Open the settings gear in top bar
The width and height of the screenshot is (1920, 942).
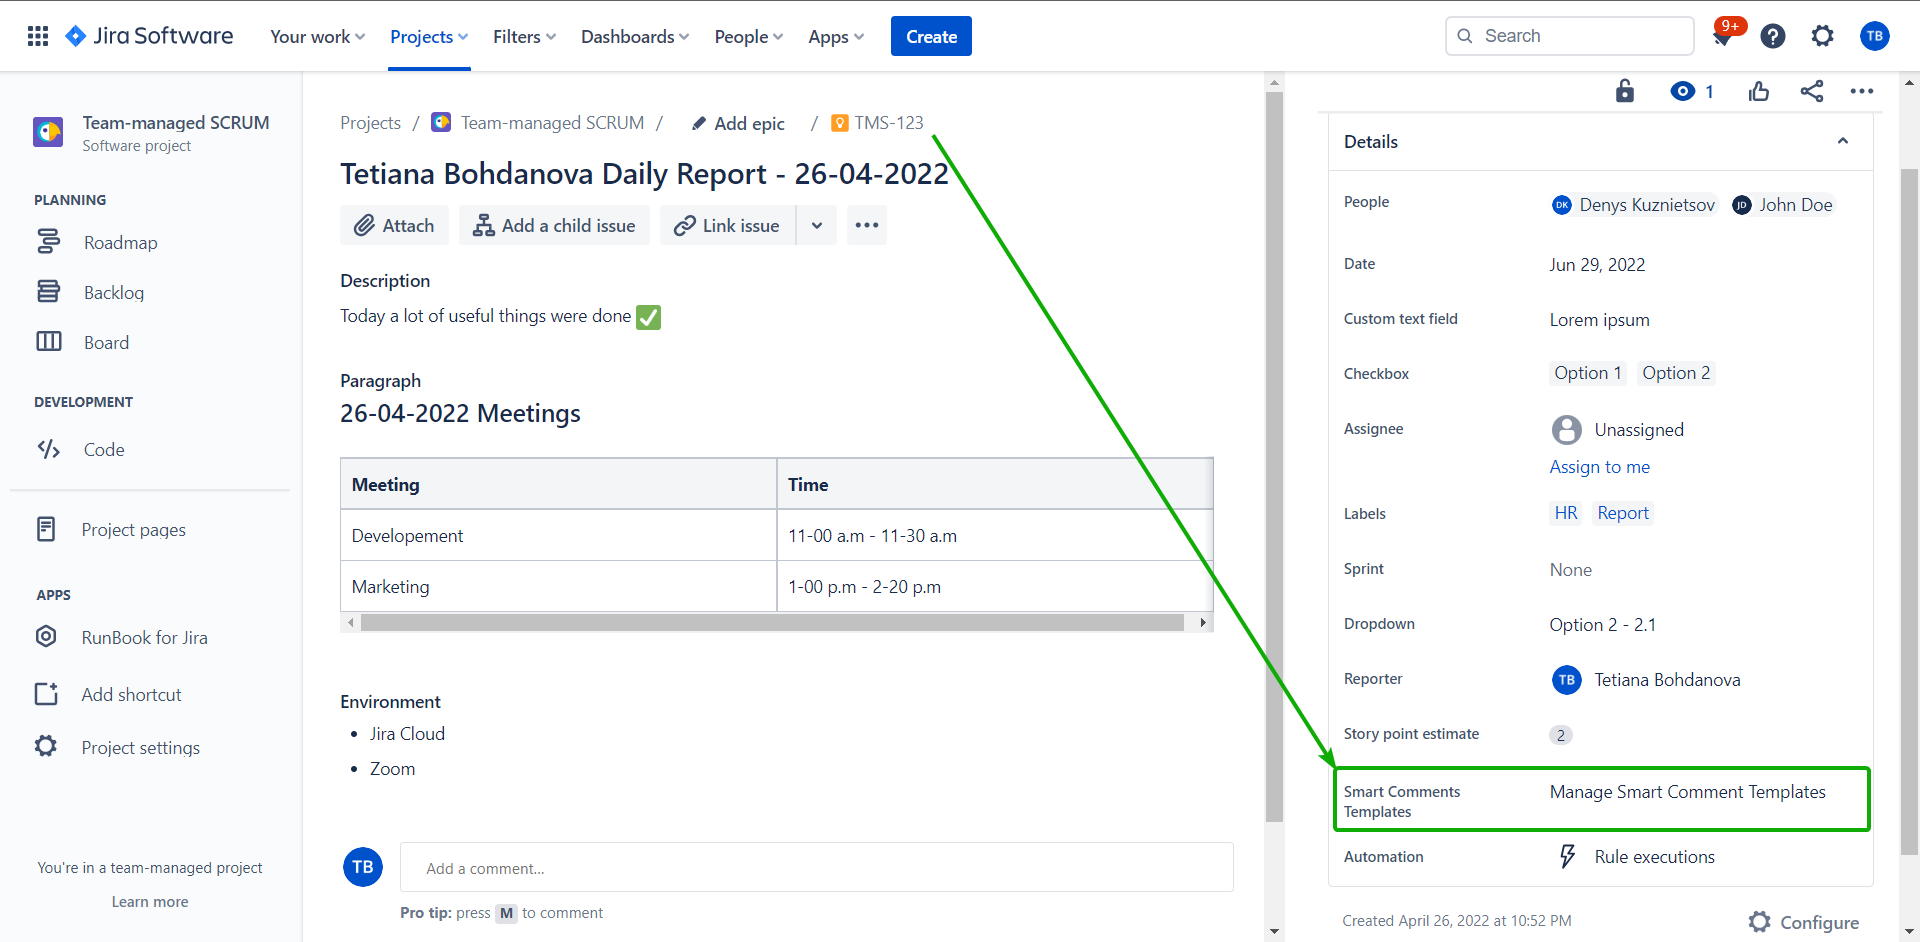1822,37
